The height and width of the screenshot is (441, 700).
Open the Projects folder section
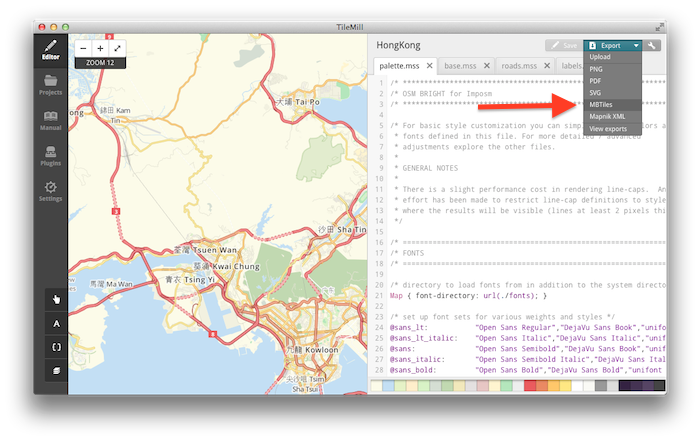50,85
